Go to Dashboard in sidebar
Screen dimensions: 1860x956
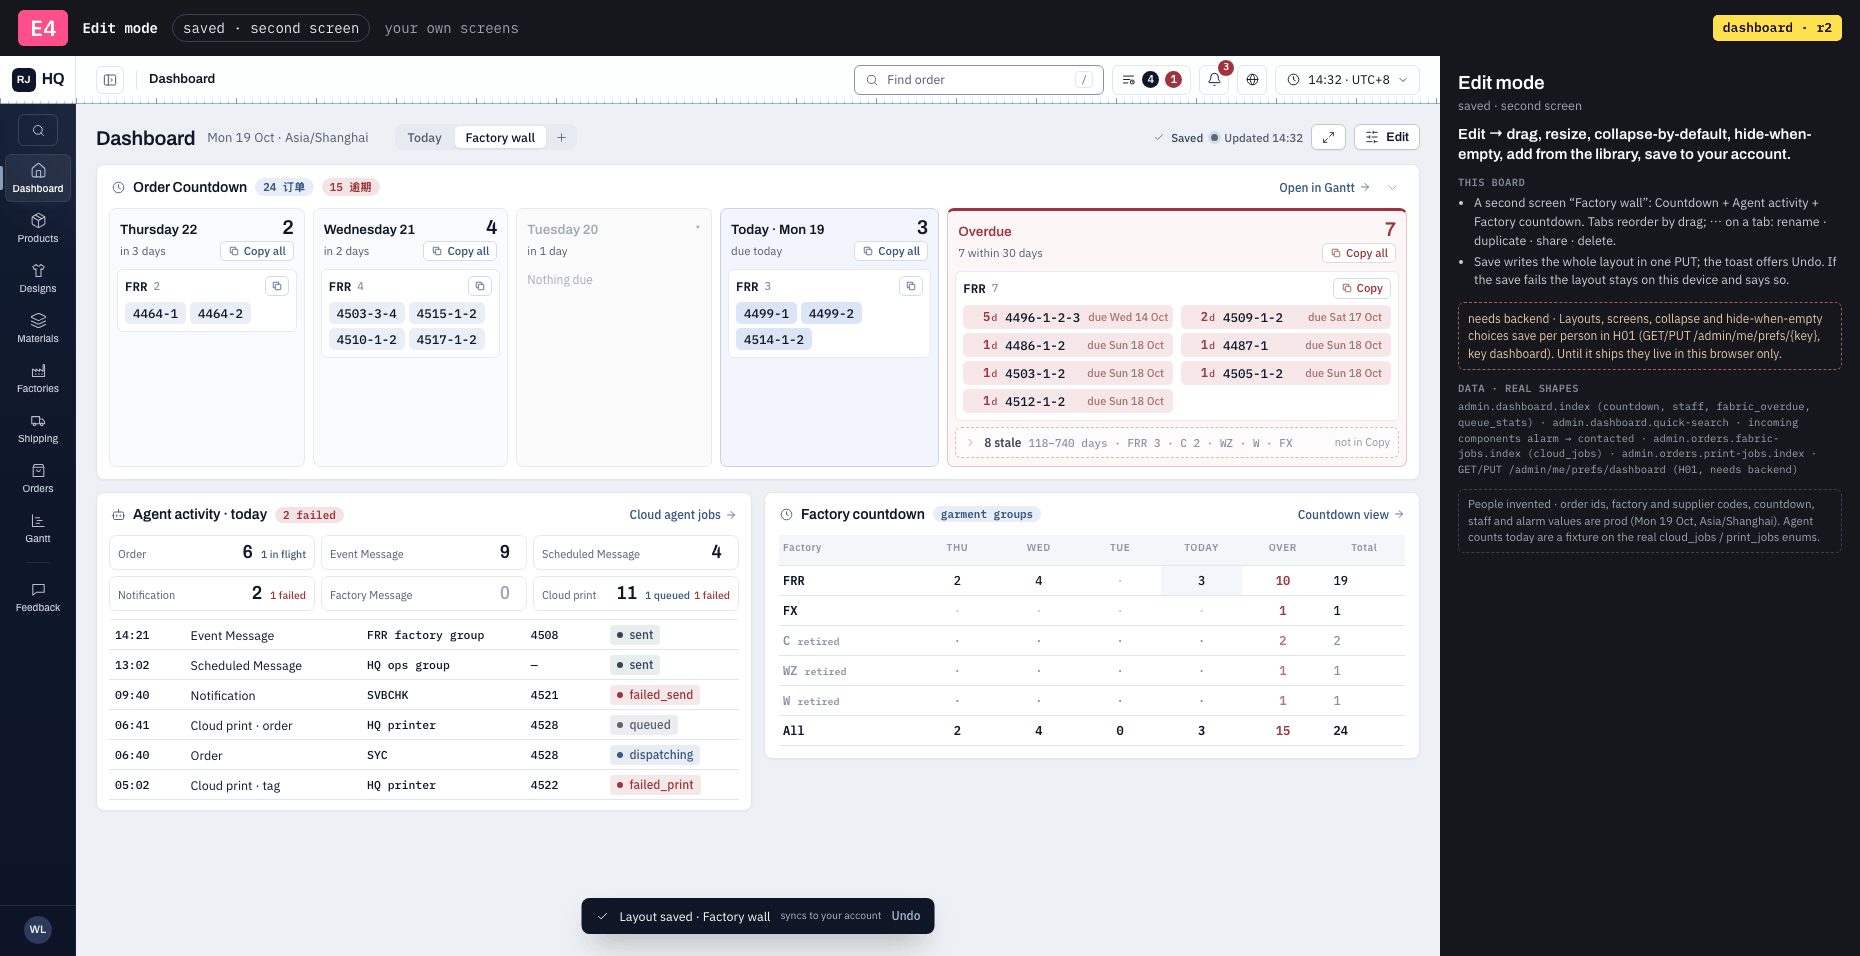pyautogui.click(x=38, y=178)
